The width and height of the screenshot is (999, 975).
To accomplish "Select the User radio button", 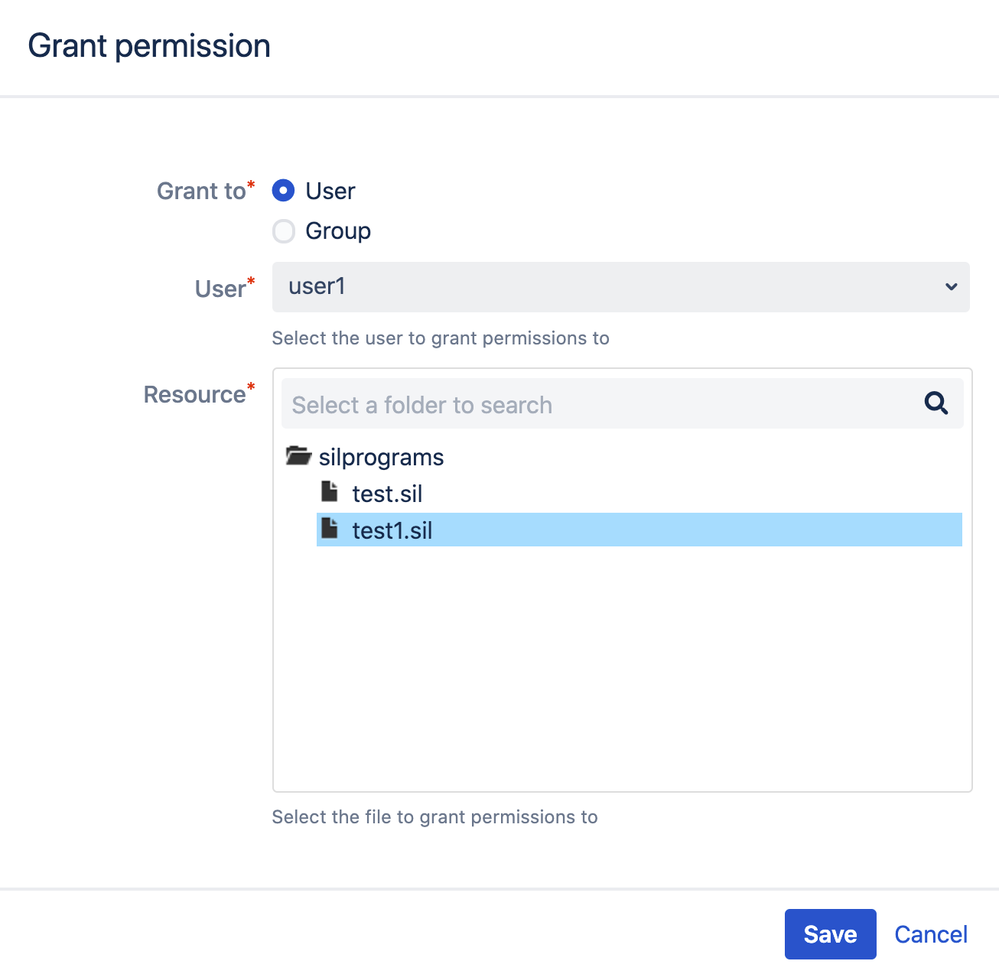I will coord(283,191).
